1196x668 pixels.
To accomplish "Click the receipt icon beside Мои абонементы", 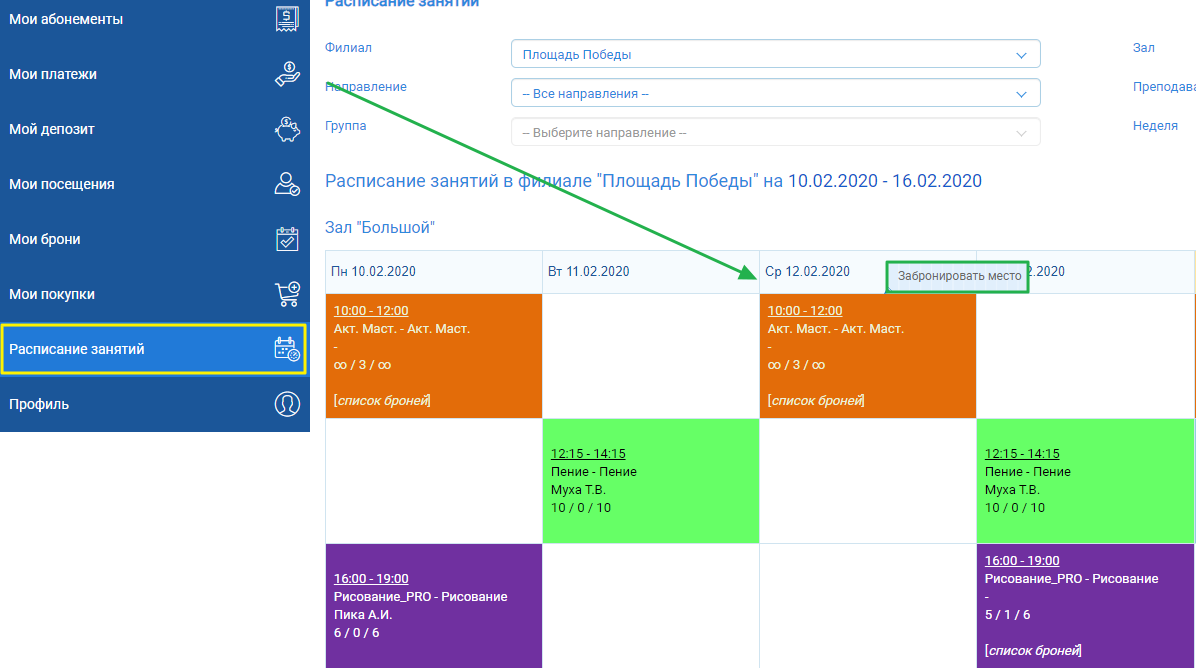I will 287,19.
